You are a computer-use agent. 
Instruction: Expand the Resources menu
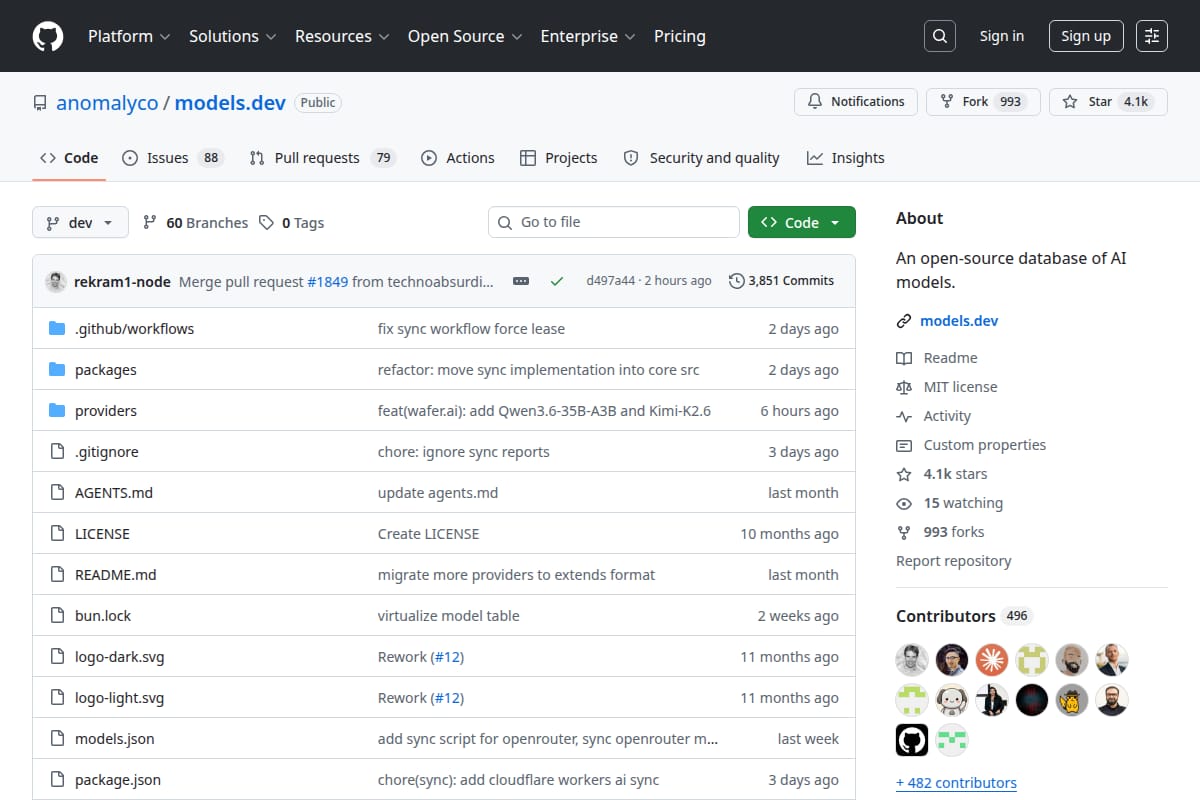341,36
